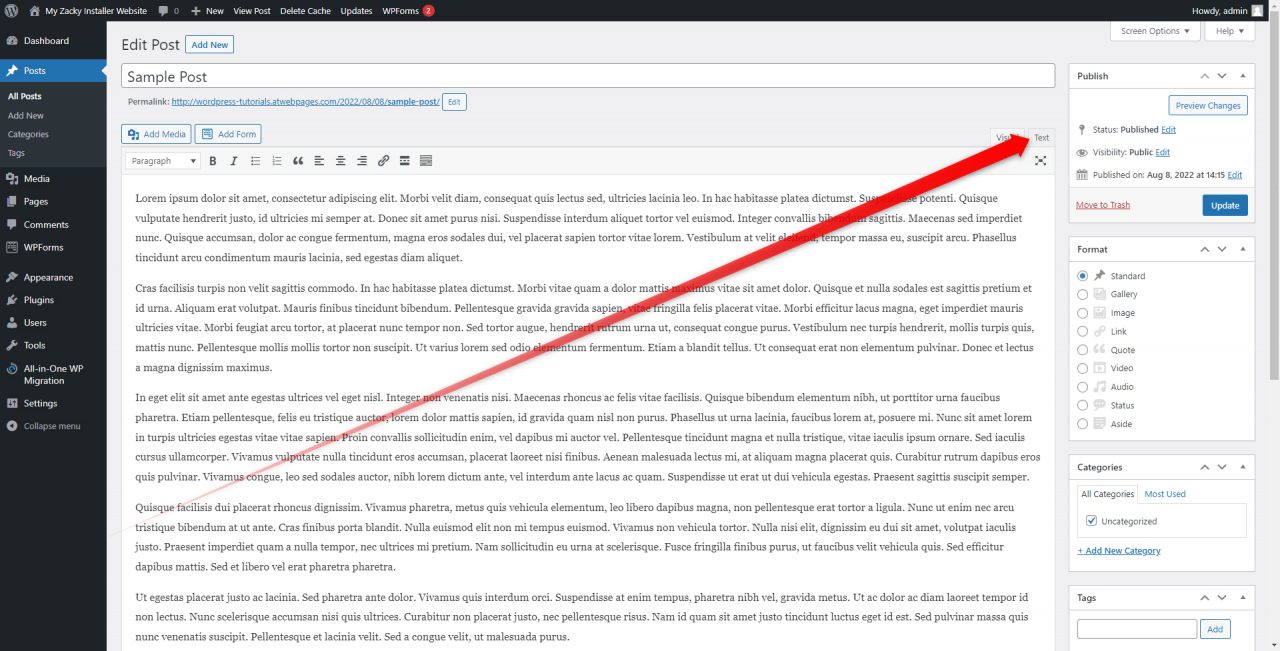Viewport: 1280px width, 651px height.
Task: Switch to the Text editor tab
Action: point(1041,137)
